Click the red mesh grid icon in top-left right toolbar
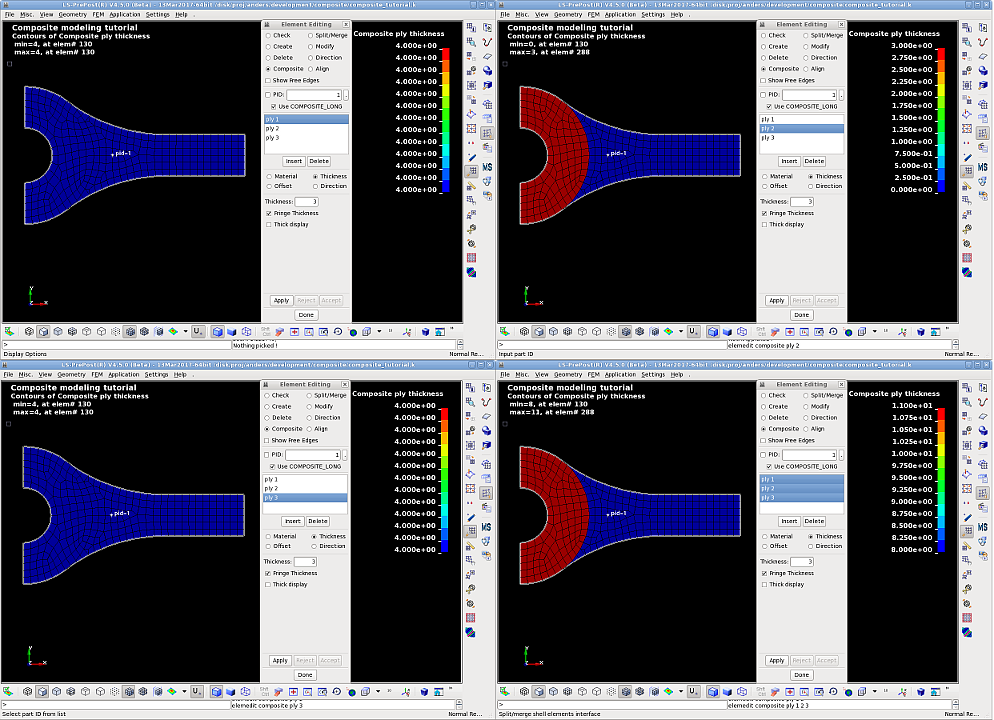The height and width of the screenshot is (720, 994). pos(472,257)
